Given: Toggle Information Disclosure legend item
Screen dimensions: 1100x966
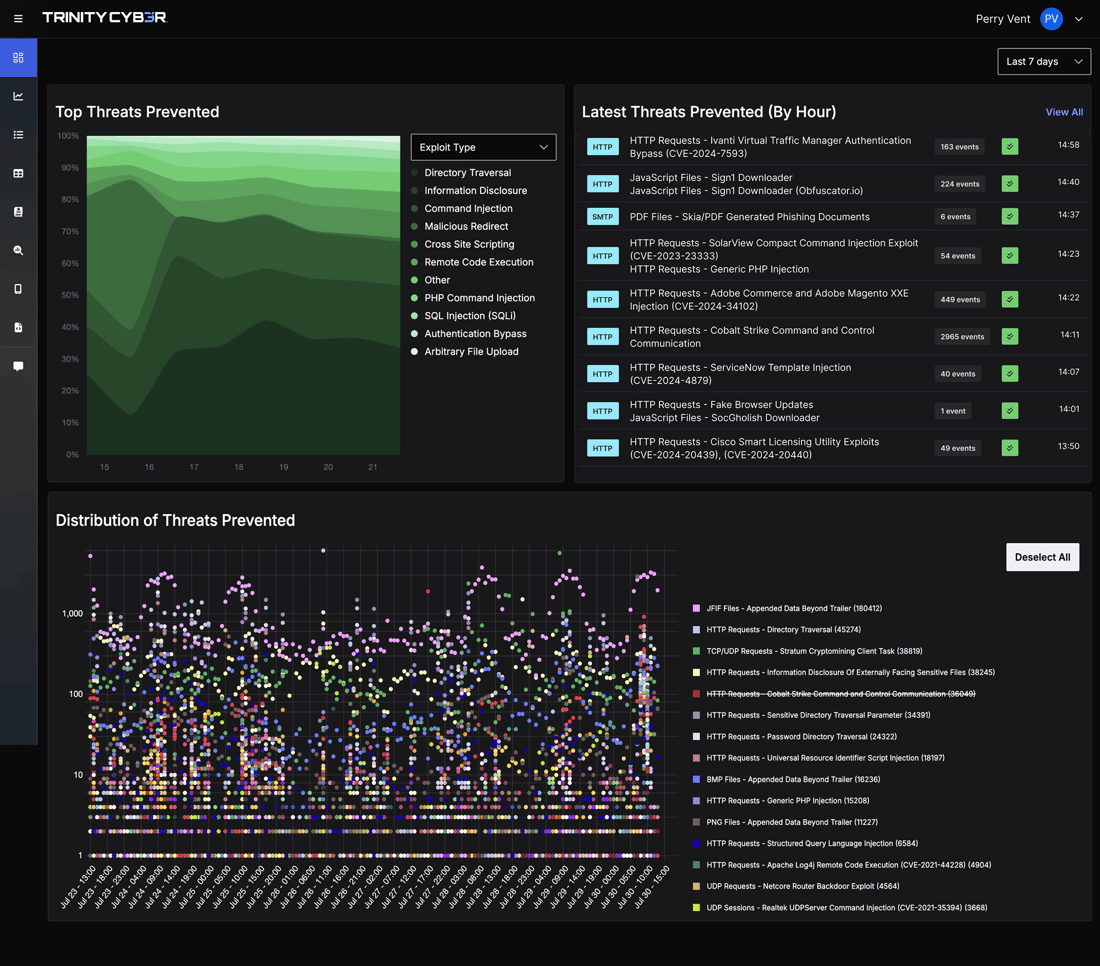Looking at the screenshot, I should tap(469, 191).
